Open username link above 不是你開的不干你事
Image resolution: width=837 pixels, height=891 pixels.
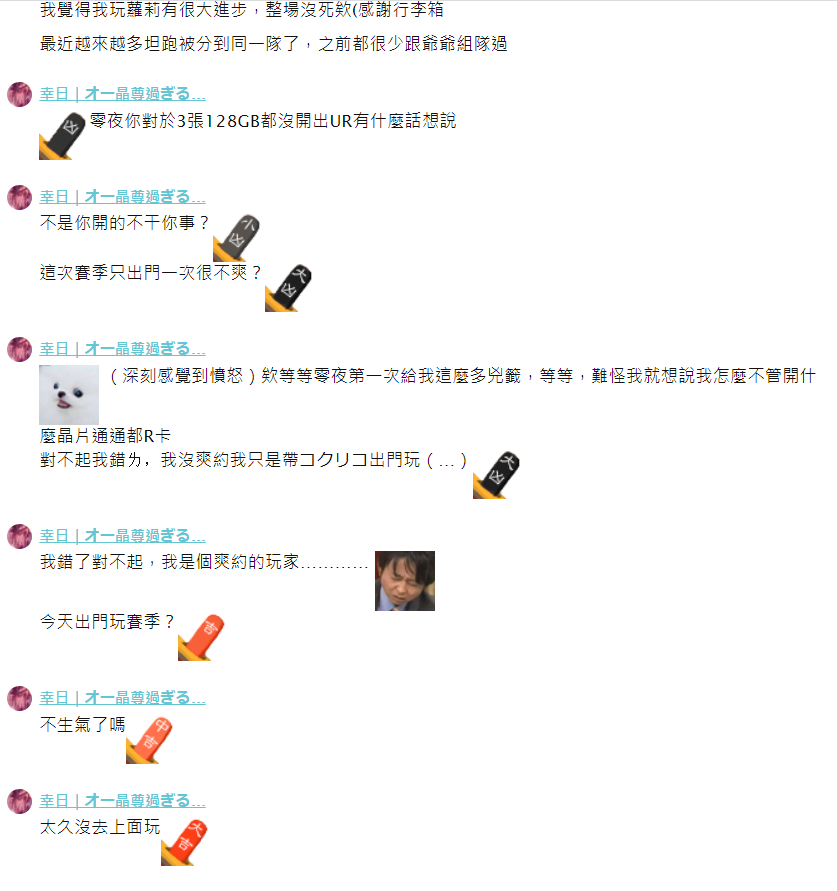pos(122,197)
